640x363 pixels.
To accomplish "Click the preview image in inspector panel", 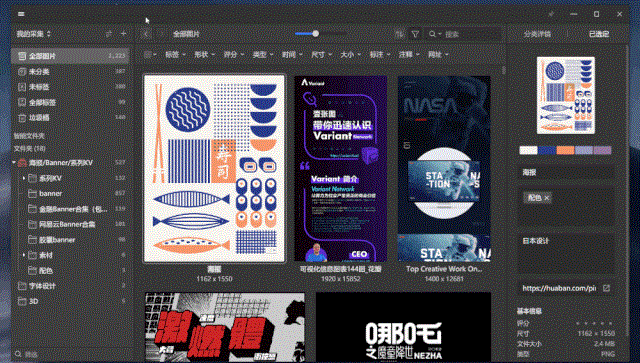I will (x=566, y=95).
